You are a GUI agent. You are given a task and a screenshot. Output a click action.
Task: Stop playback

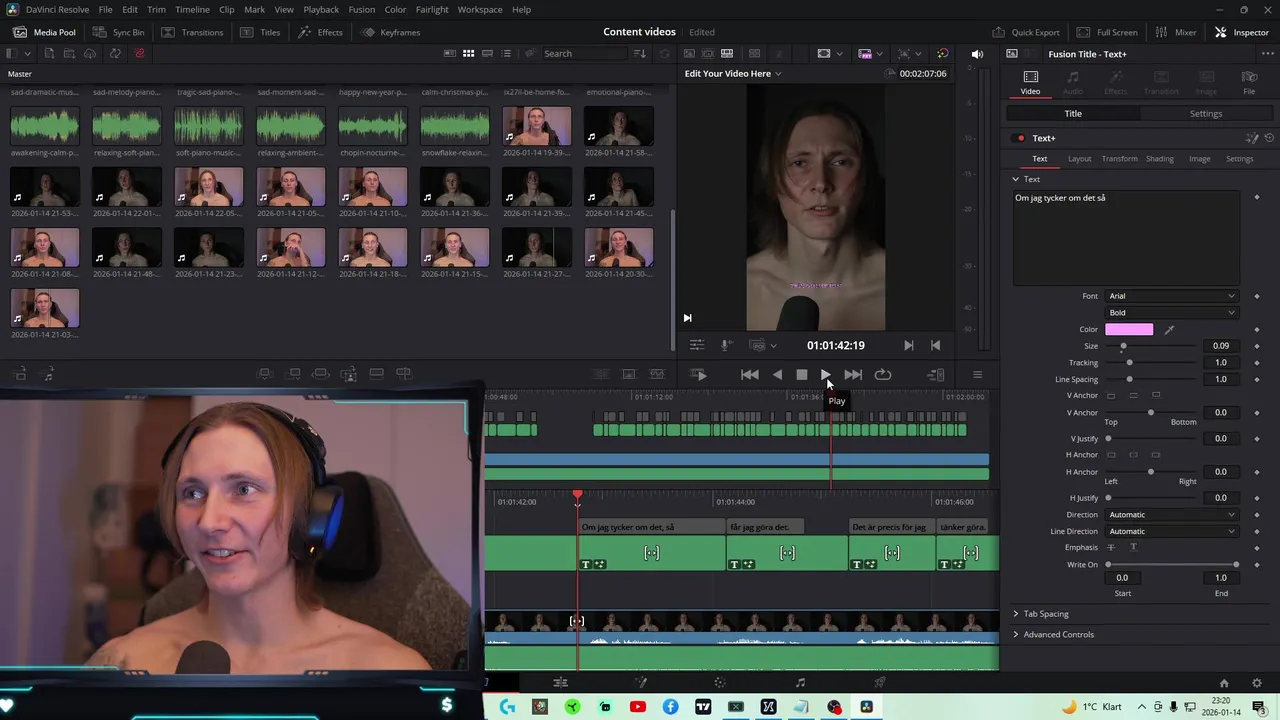coord(801,374)
